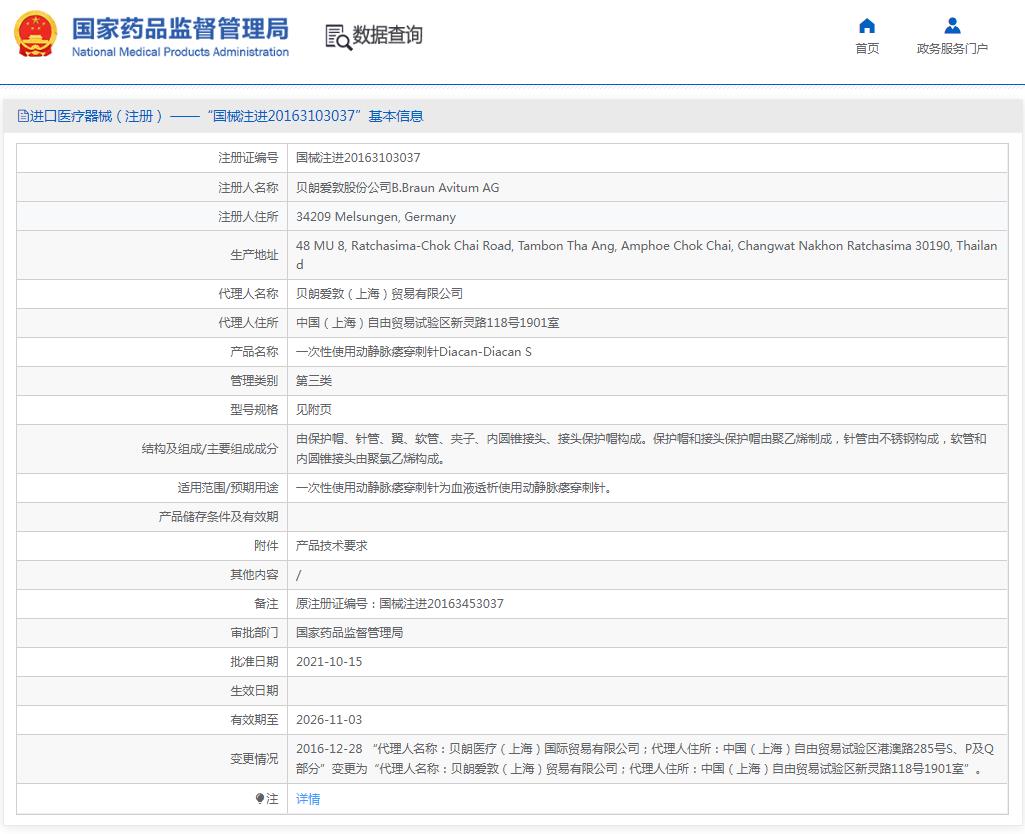Click the 代理人住所 row label
The image size is (1025, 834).
coord(248,323)
